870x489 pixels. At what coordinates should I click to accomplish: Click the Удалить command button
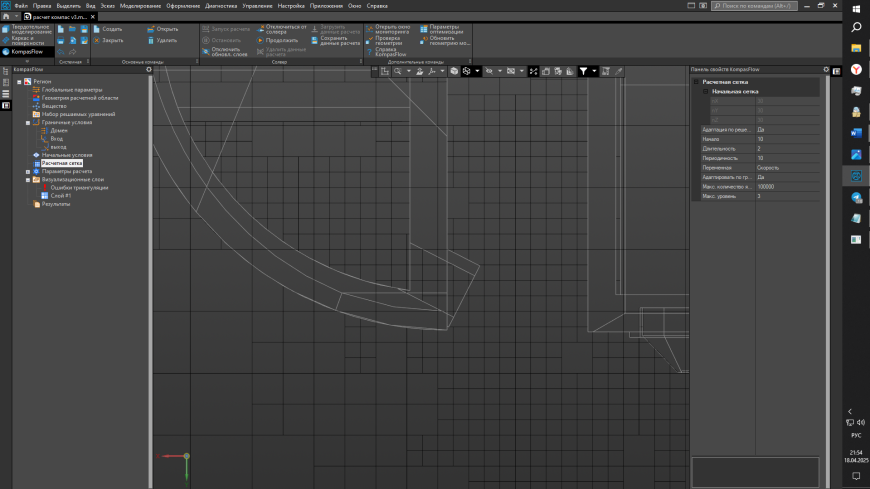(152, 40)
